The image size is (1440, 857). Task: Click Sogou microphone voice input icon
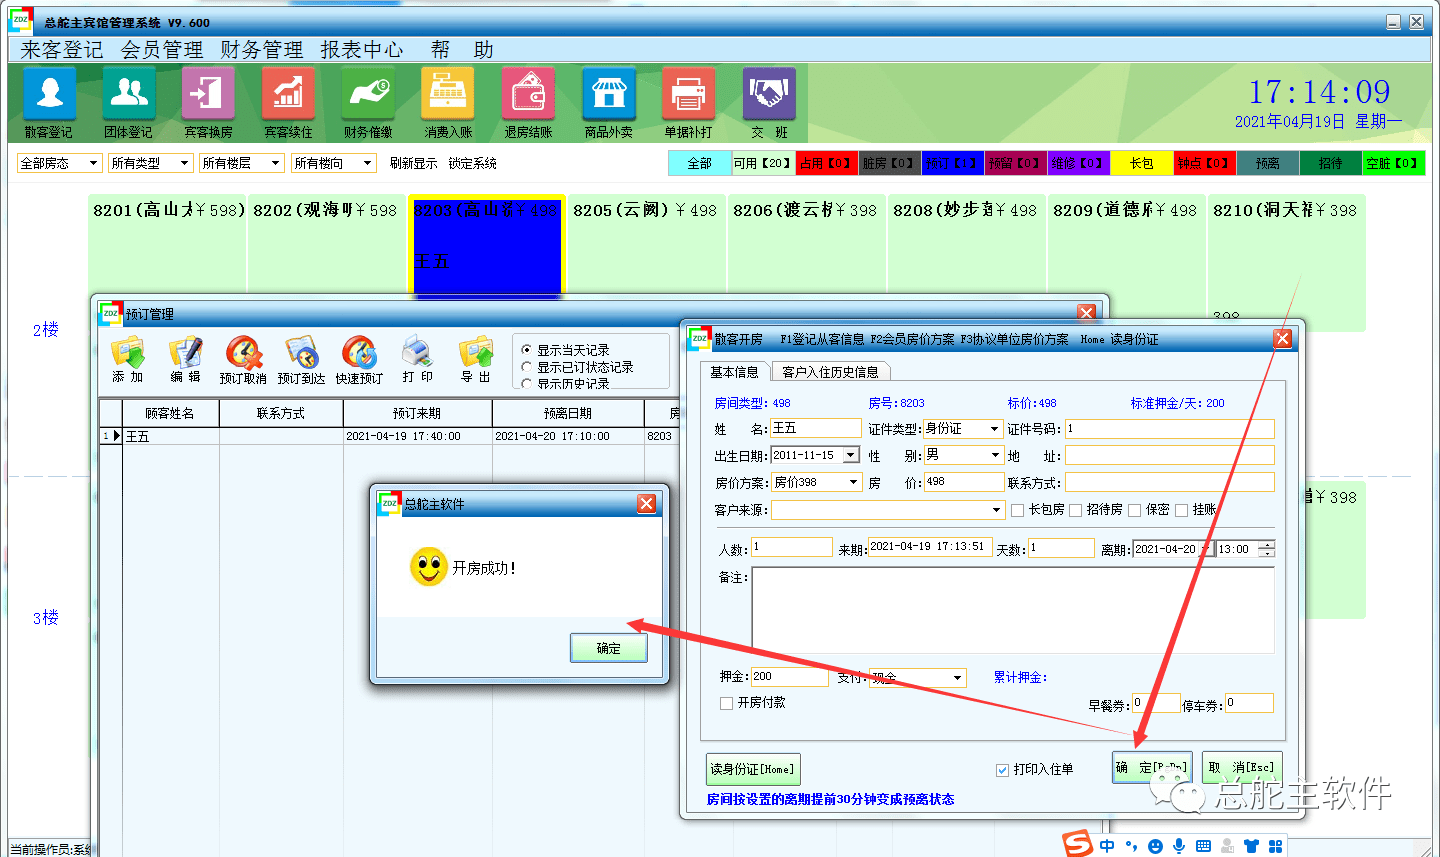[x=1179, y=846]
